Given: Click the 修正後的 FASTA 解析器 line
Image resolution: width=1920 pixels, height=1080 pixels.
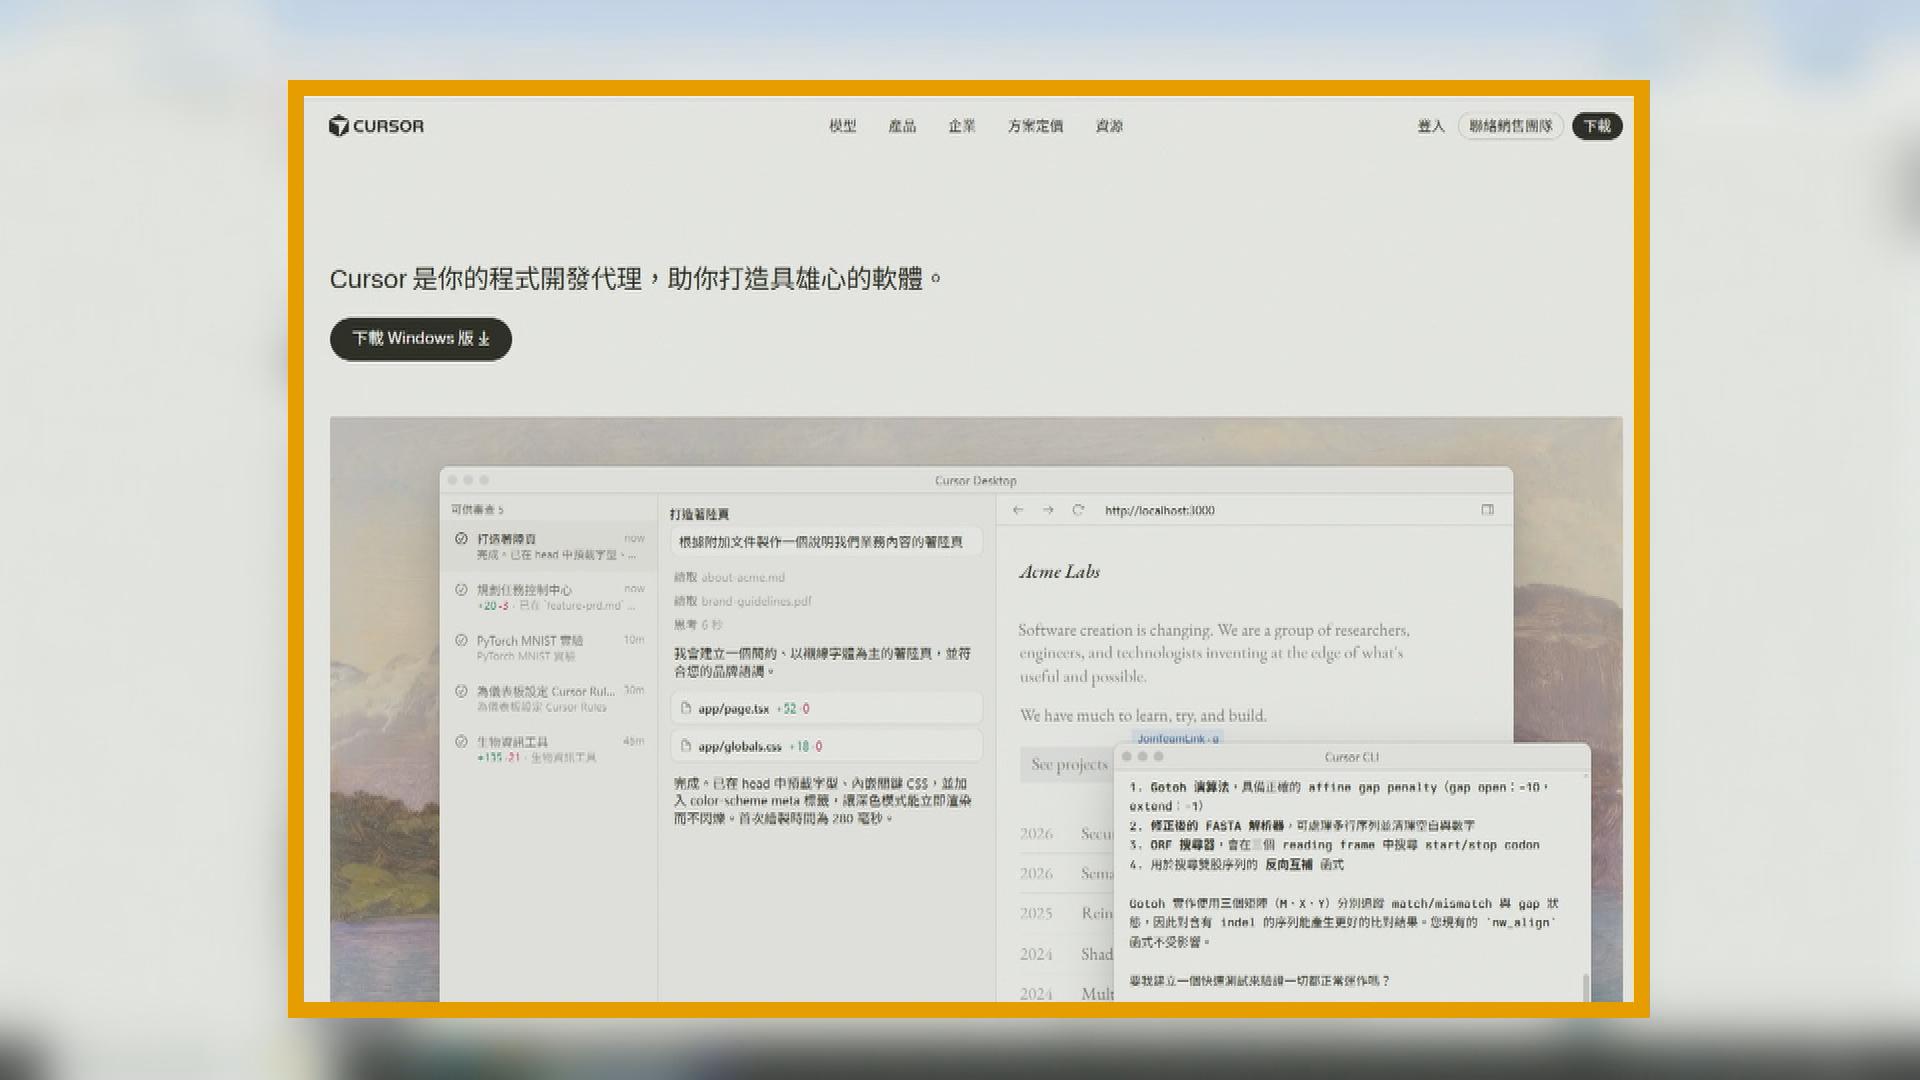Looking at the screenshot, I should point(1301,826).
